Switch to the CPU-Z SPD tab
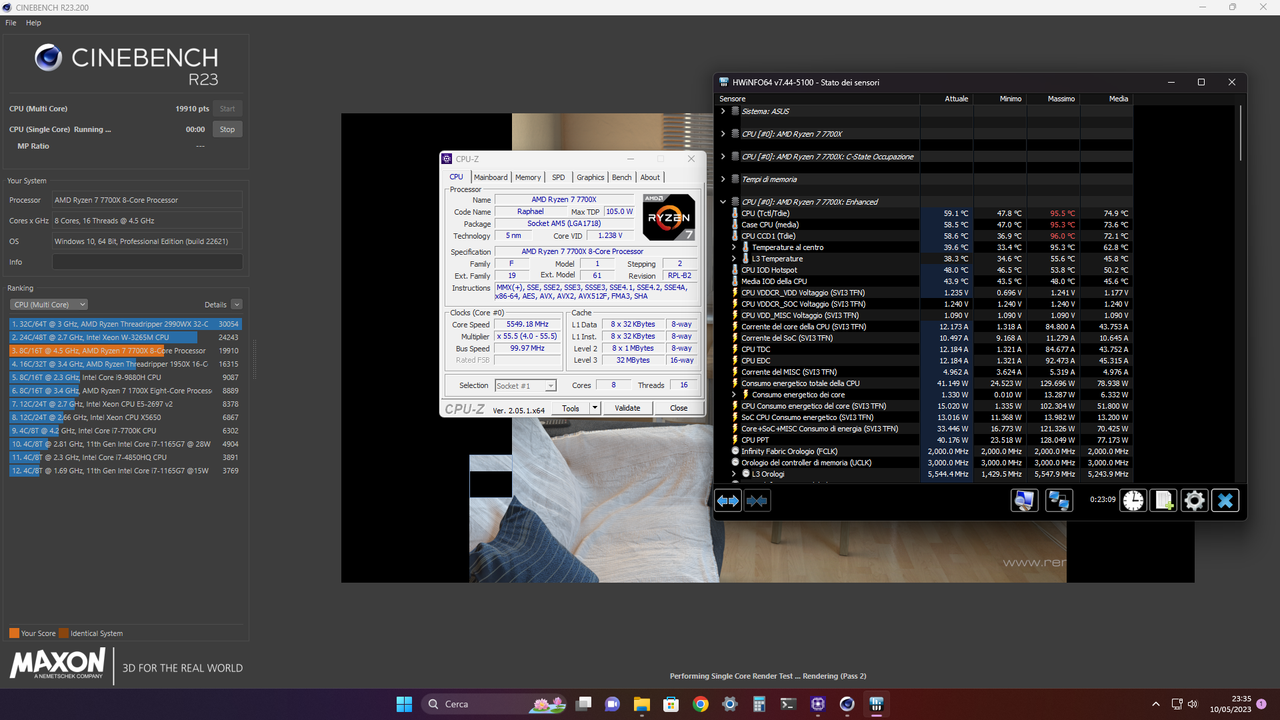Image resolution: width=1280 pixels, height=720 pixels. click(558, 177)
